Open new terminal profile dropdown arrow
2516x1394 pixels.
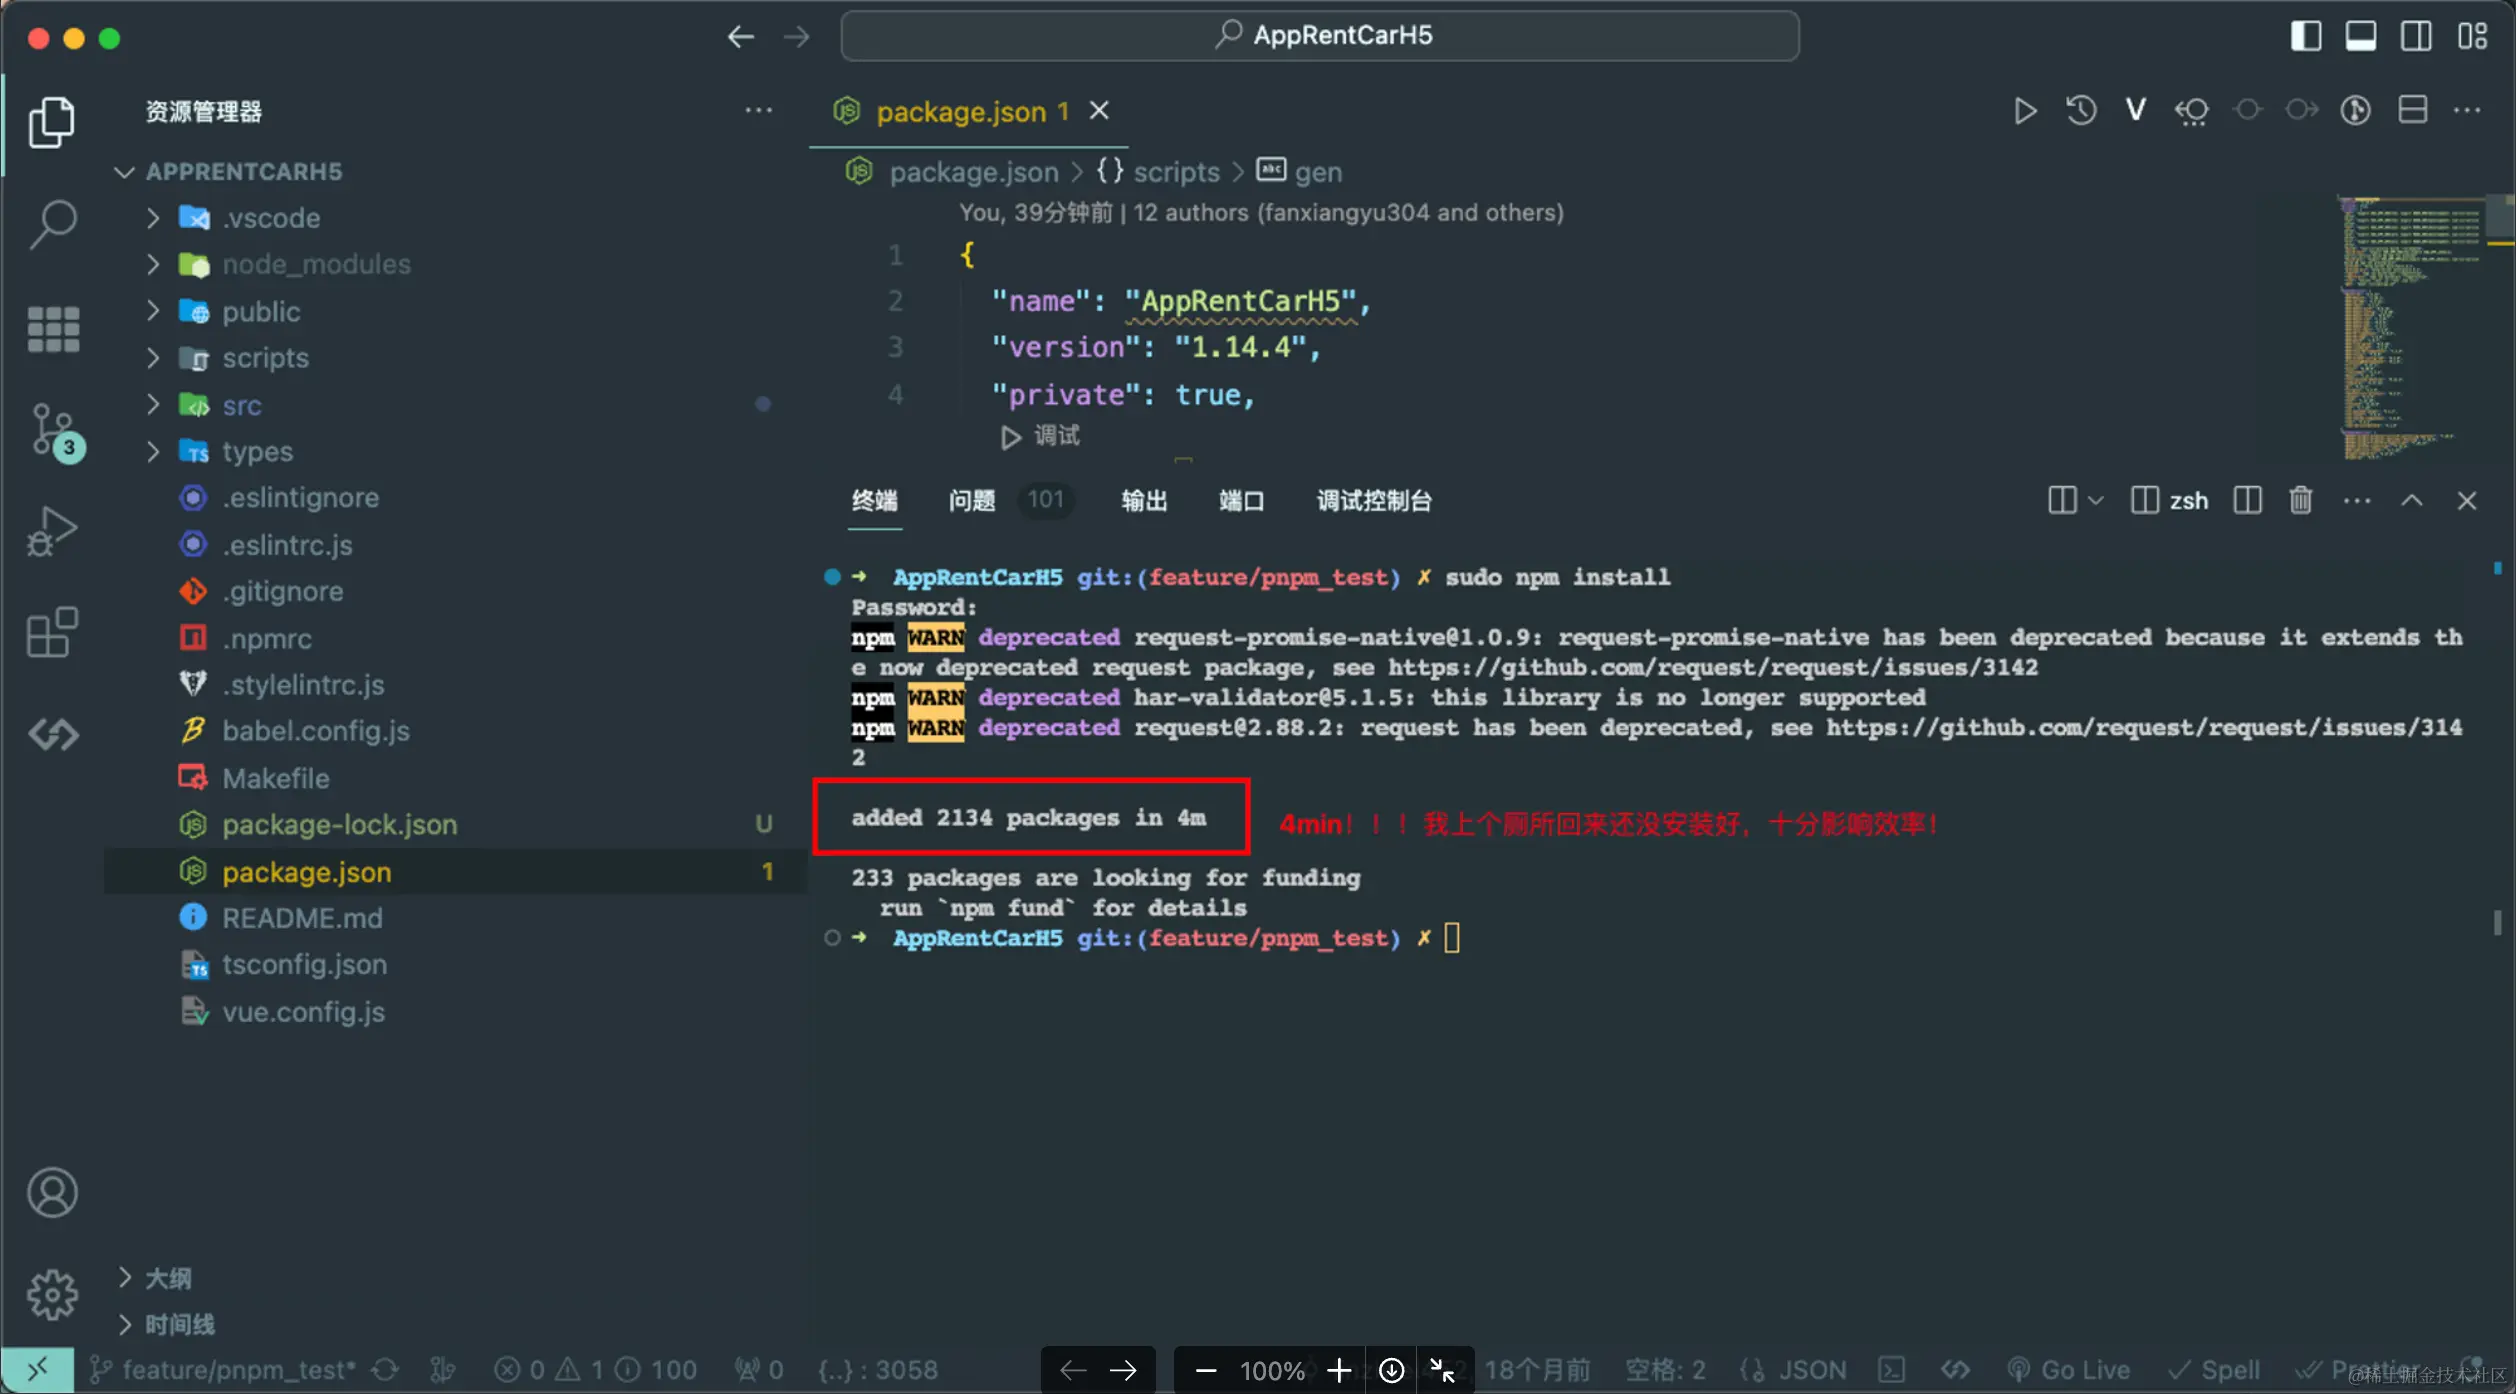(x=2096, y=500)
